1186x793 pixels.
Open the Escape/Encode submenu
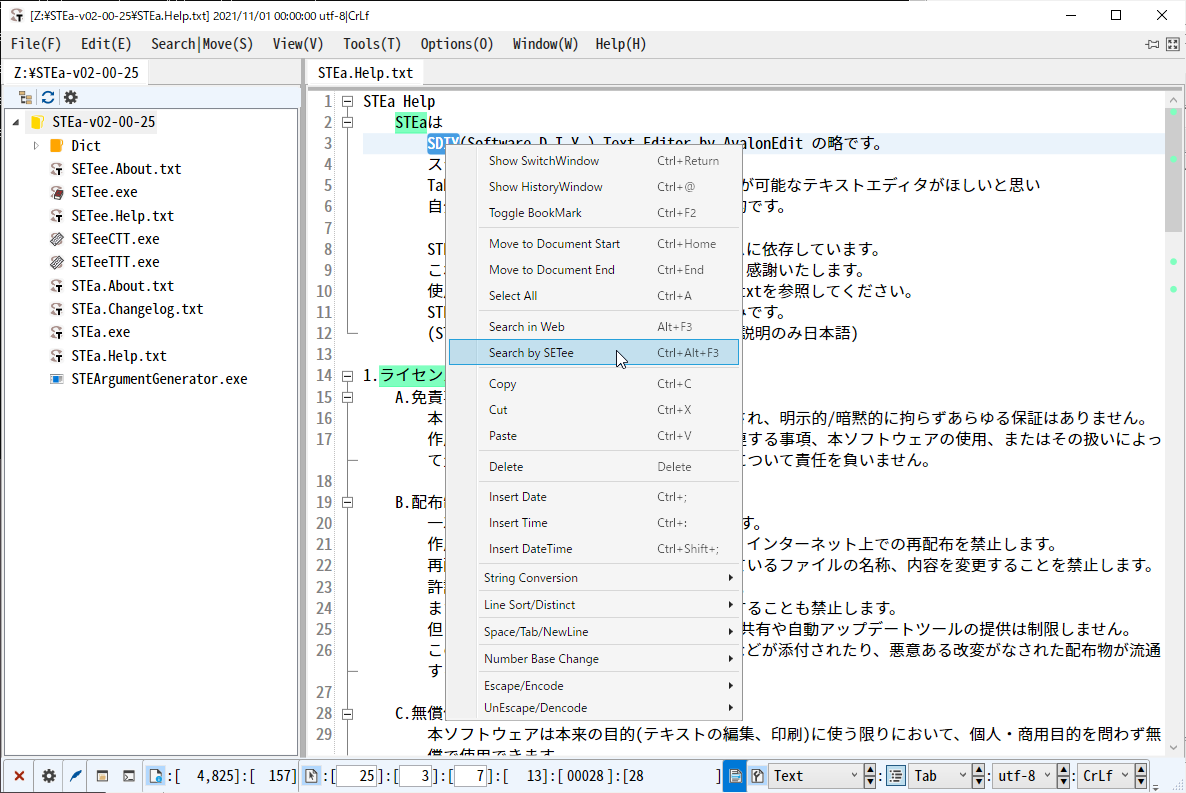coord(594,686)
